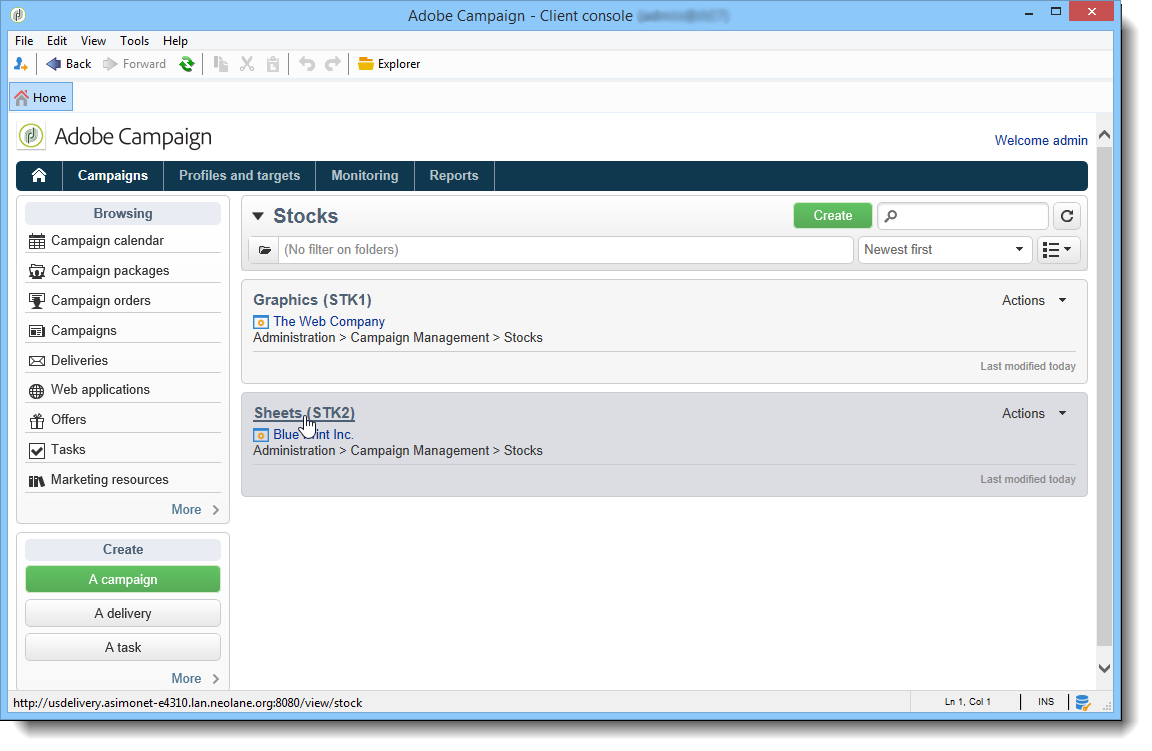The height and width of the screenshot is (751, 1152).
Task: Click the Welcome admin link
Action: (1041, 140)
